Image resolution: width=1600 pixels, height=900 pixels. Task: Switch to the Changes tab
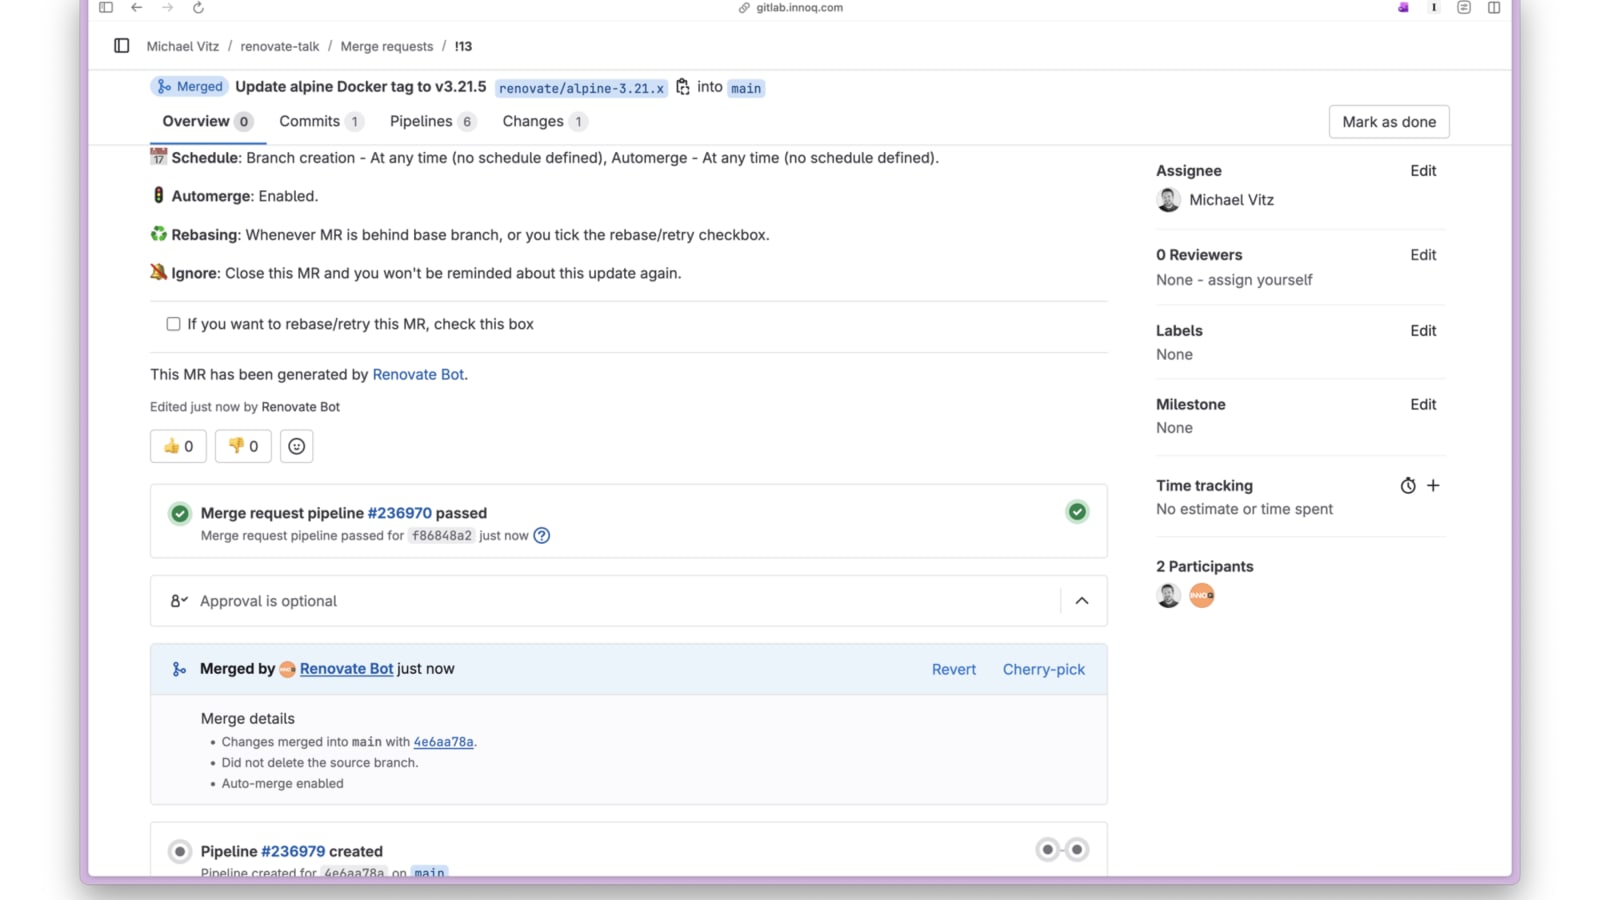544,121
